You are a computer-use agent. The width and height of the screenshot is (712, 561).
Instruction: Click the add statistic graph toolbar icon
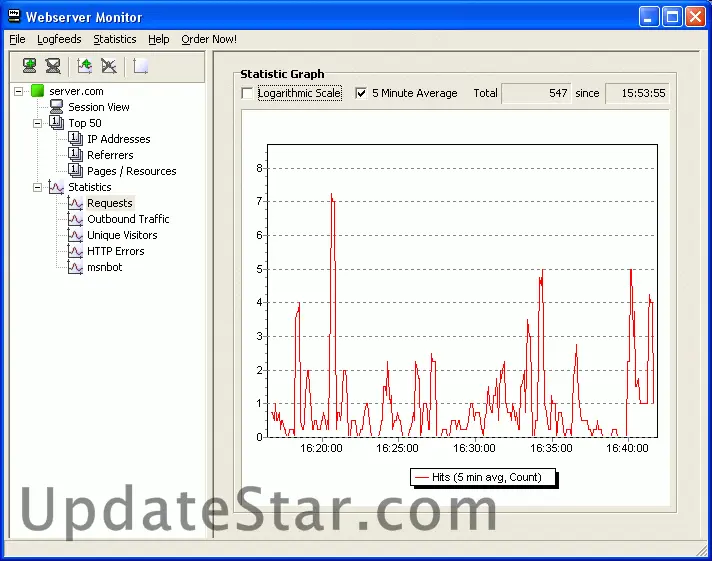[x=84, y=66]
